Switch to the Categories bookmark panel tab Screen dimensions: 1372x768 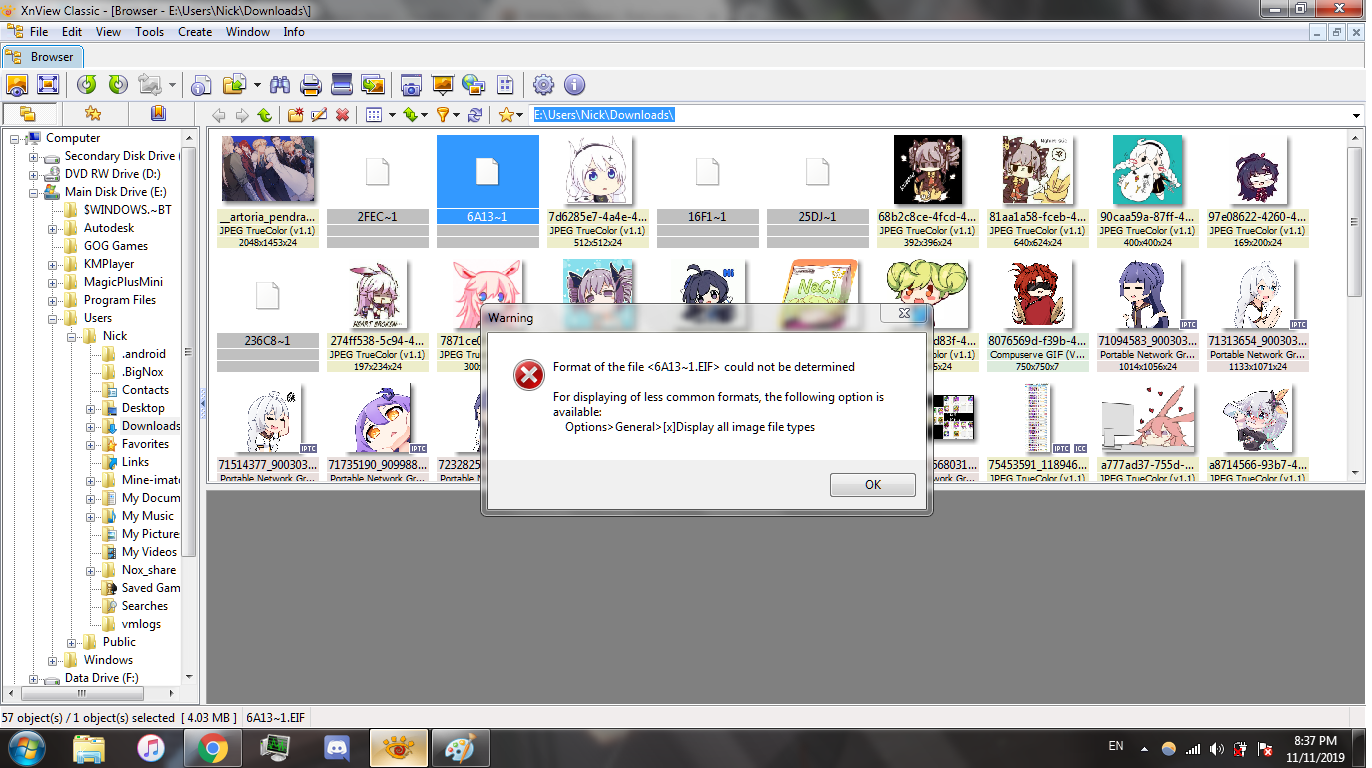(x=158, y=114)
